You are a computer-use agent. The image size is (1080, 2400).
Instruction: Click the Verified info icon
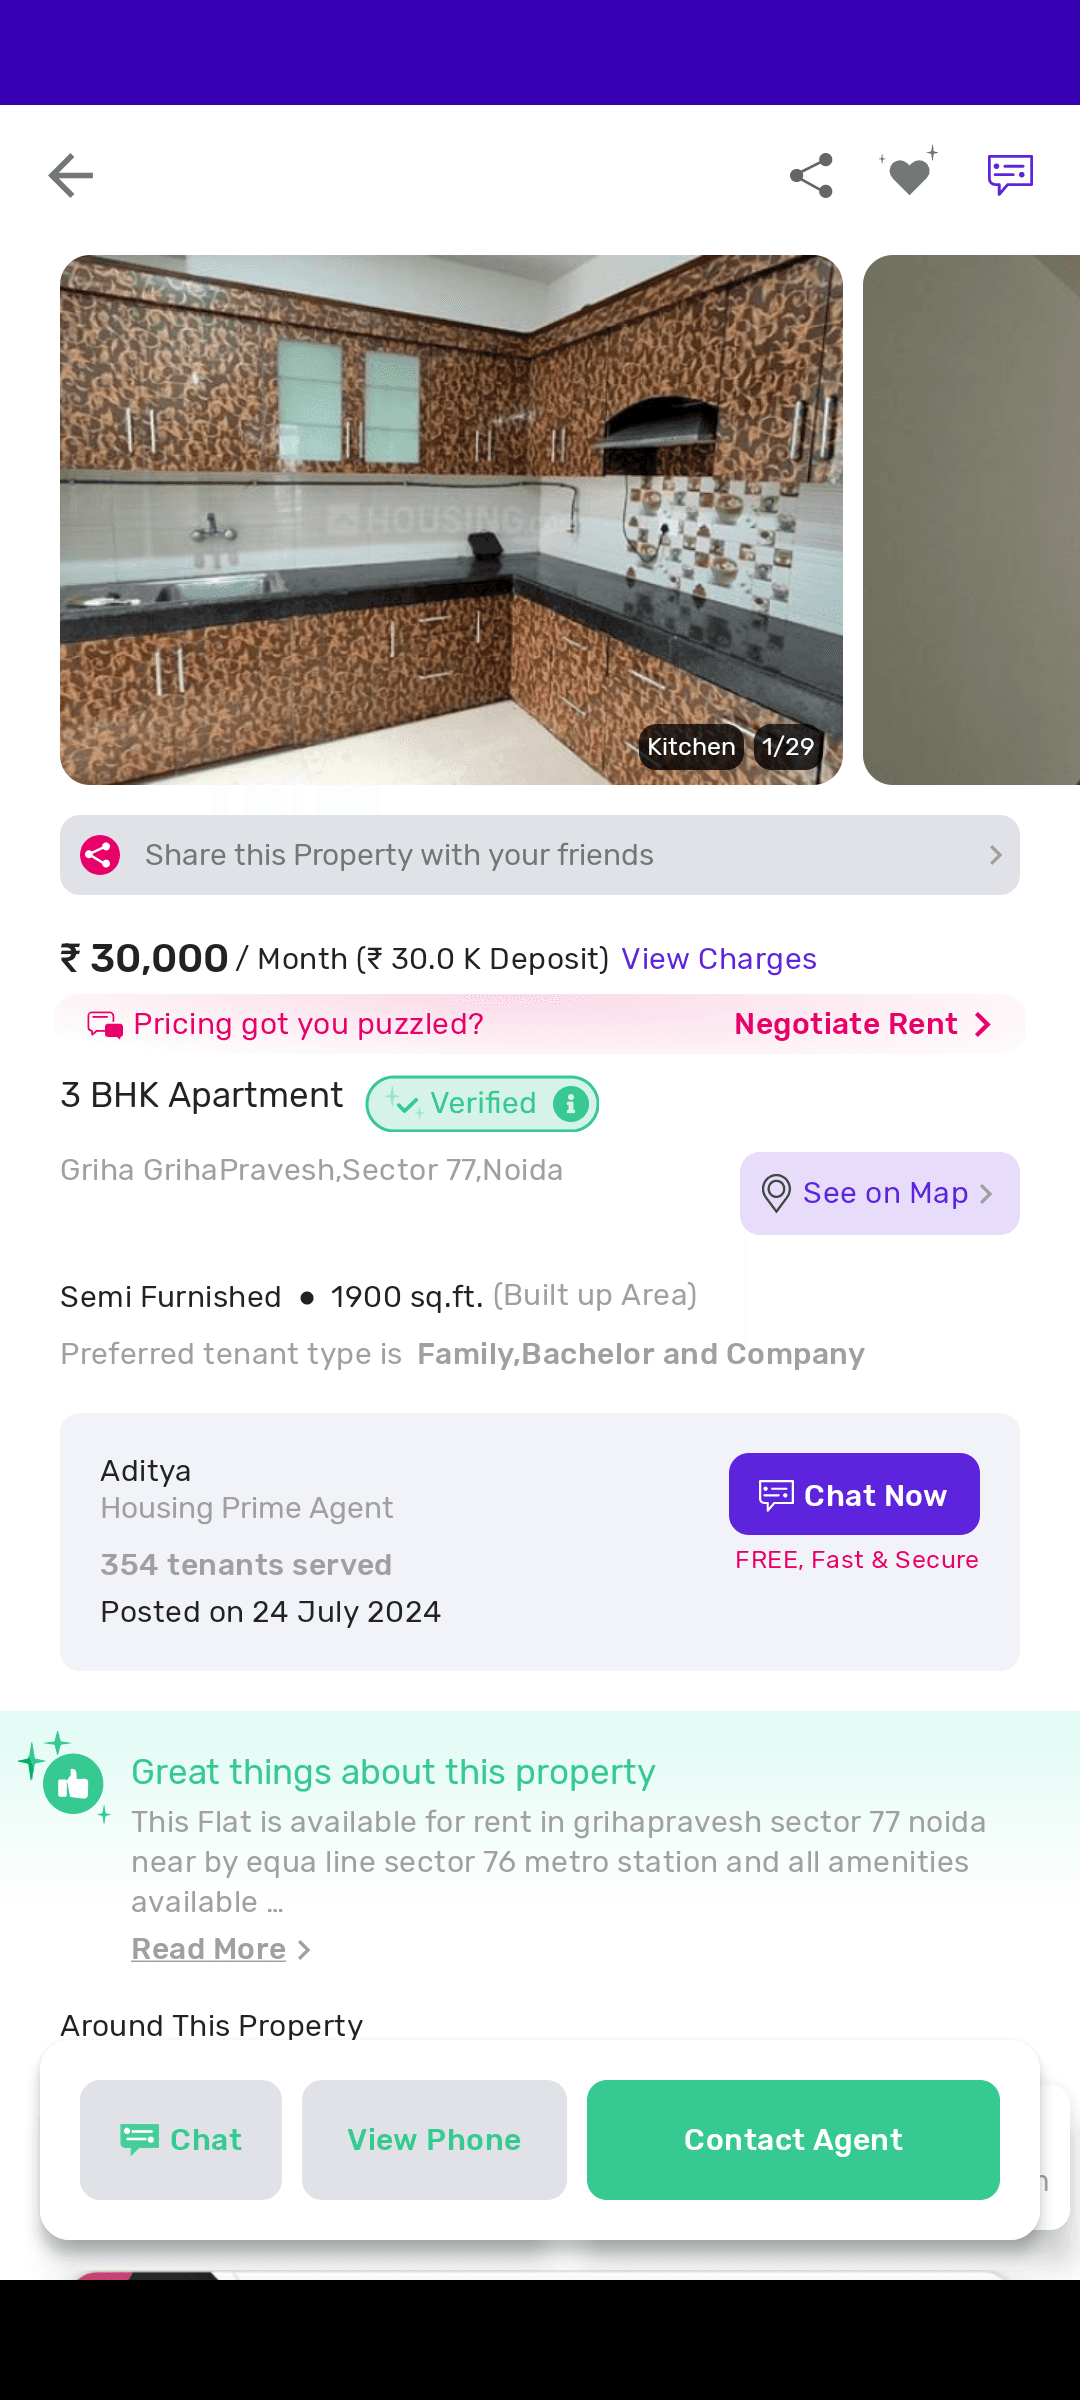571,1103
